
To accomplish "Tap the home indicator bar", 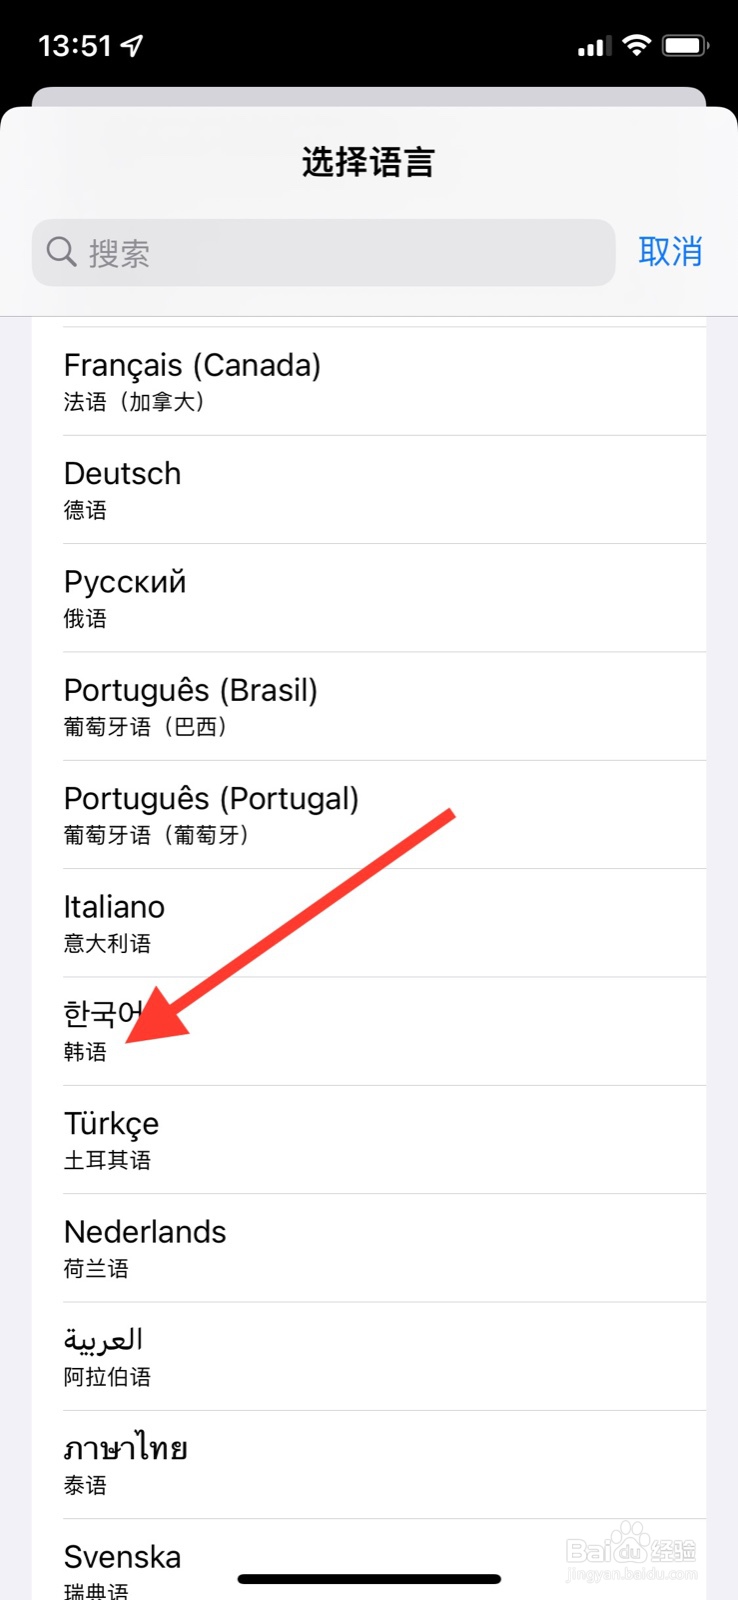I will point(369,1579).
